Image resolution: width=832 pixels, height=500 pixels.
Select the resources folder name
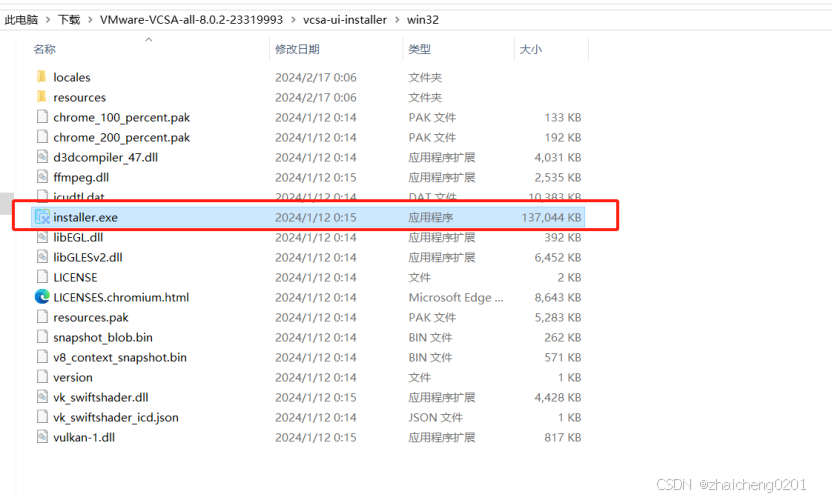coord(80,98)
